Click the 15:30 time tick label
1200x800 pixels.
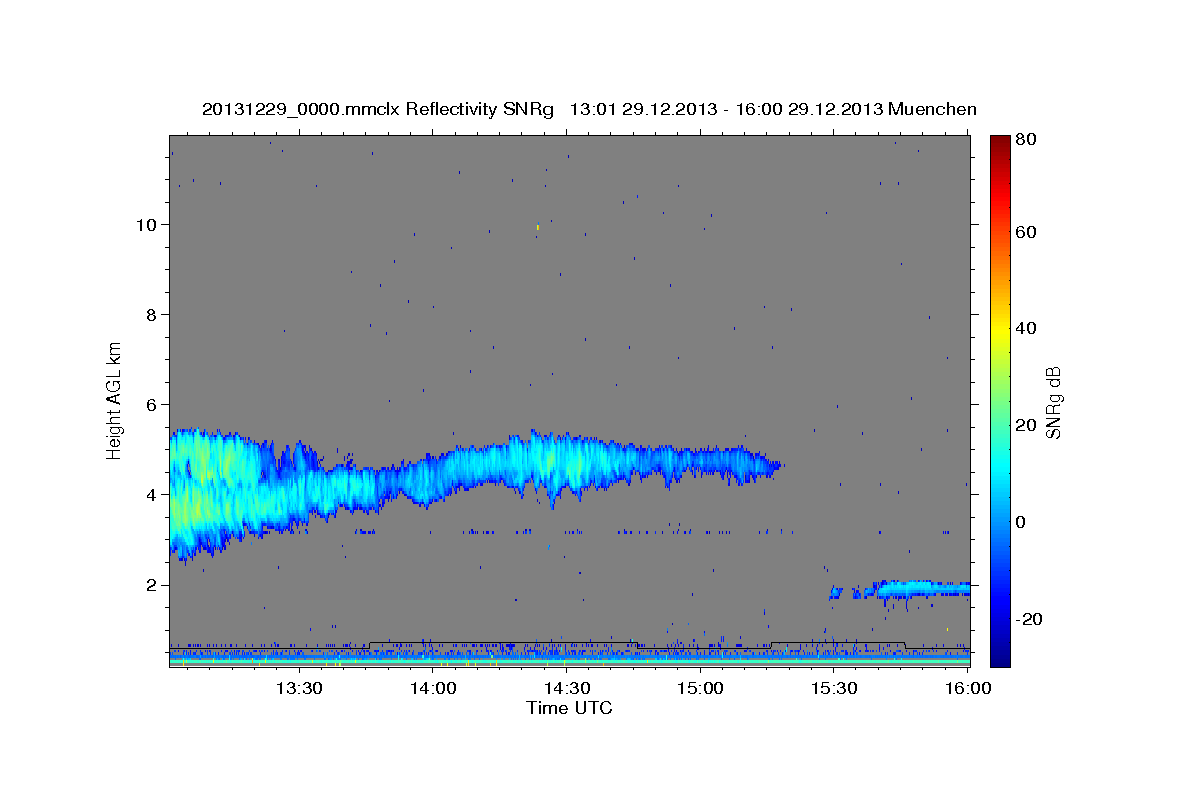tap(834, 688)
